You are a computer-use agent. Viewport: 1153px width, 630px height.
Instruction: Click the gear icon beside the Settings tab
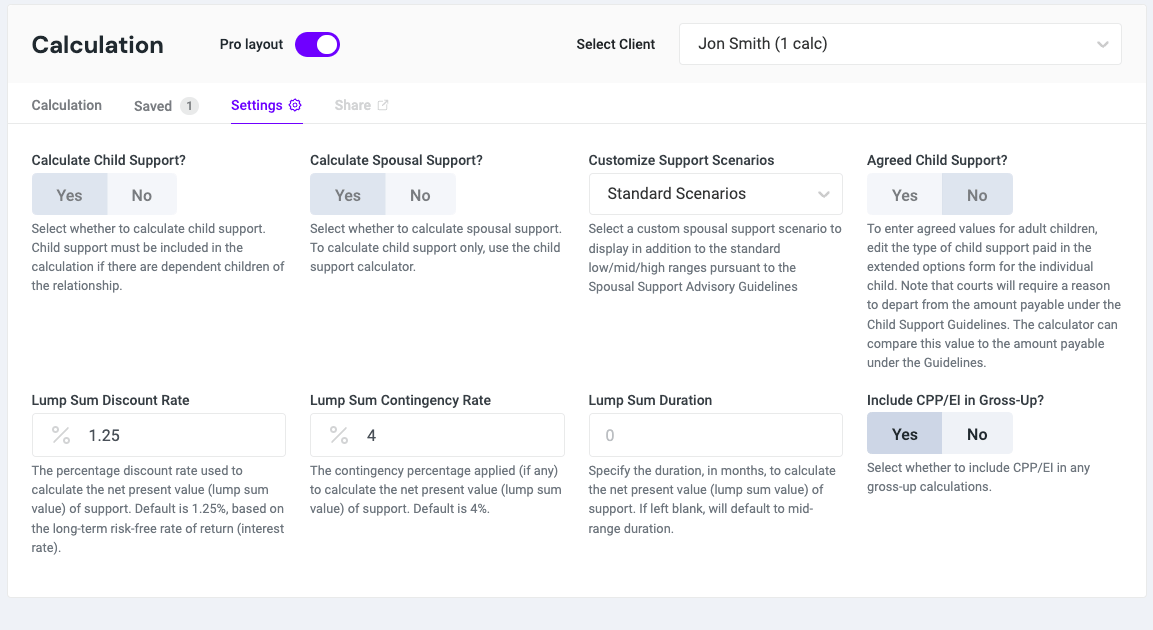click(295, 104)
